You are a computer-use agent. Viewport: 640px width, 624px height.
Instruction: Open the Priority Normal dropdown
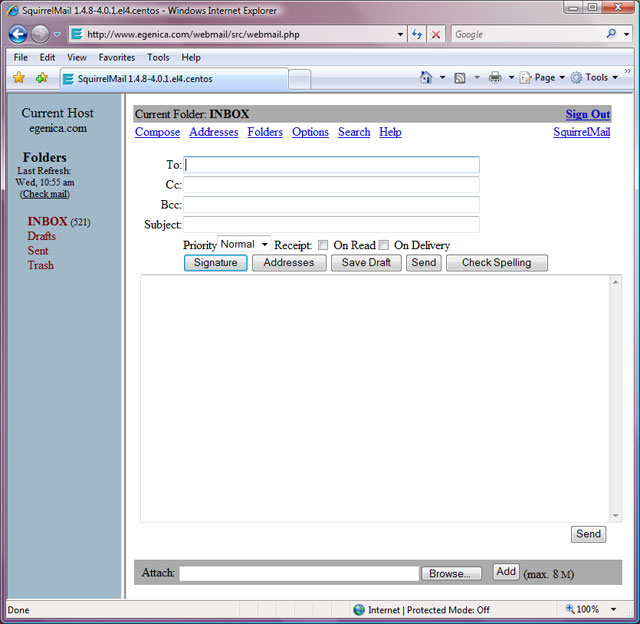pyautogui.click(x=244, y=244)
